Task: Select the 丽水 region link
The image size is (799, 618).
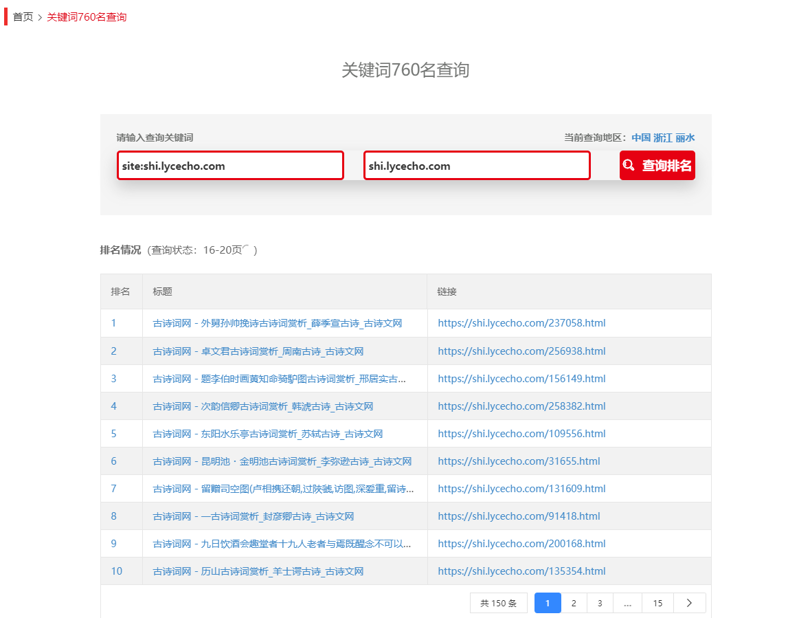Action: (685, 138)
